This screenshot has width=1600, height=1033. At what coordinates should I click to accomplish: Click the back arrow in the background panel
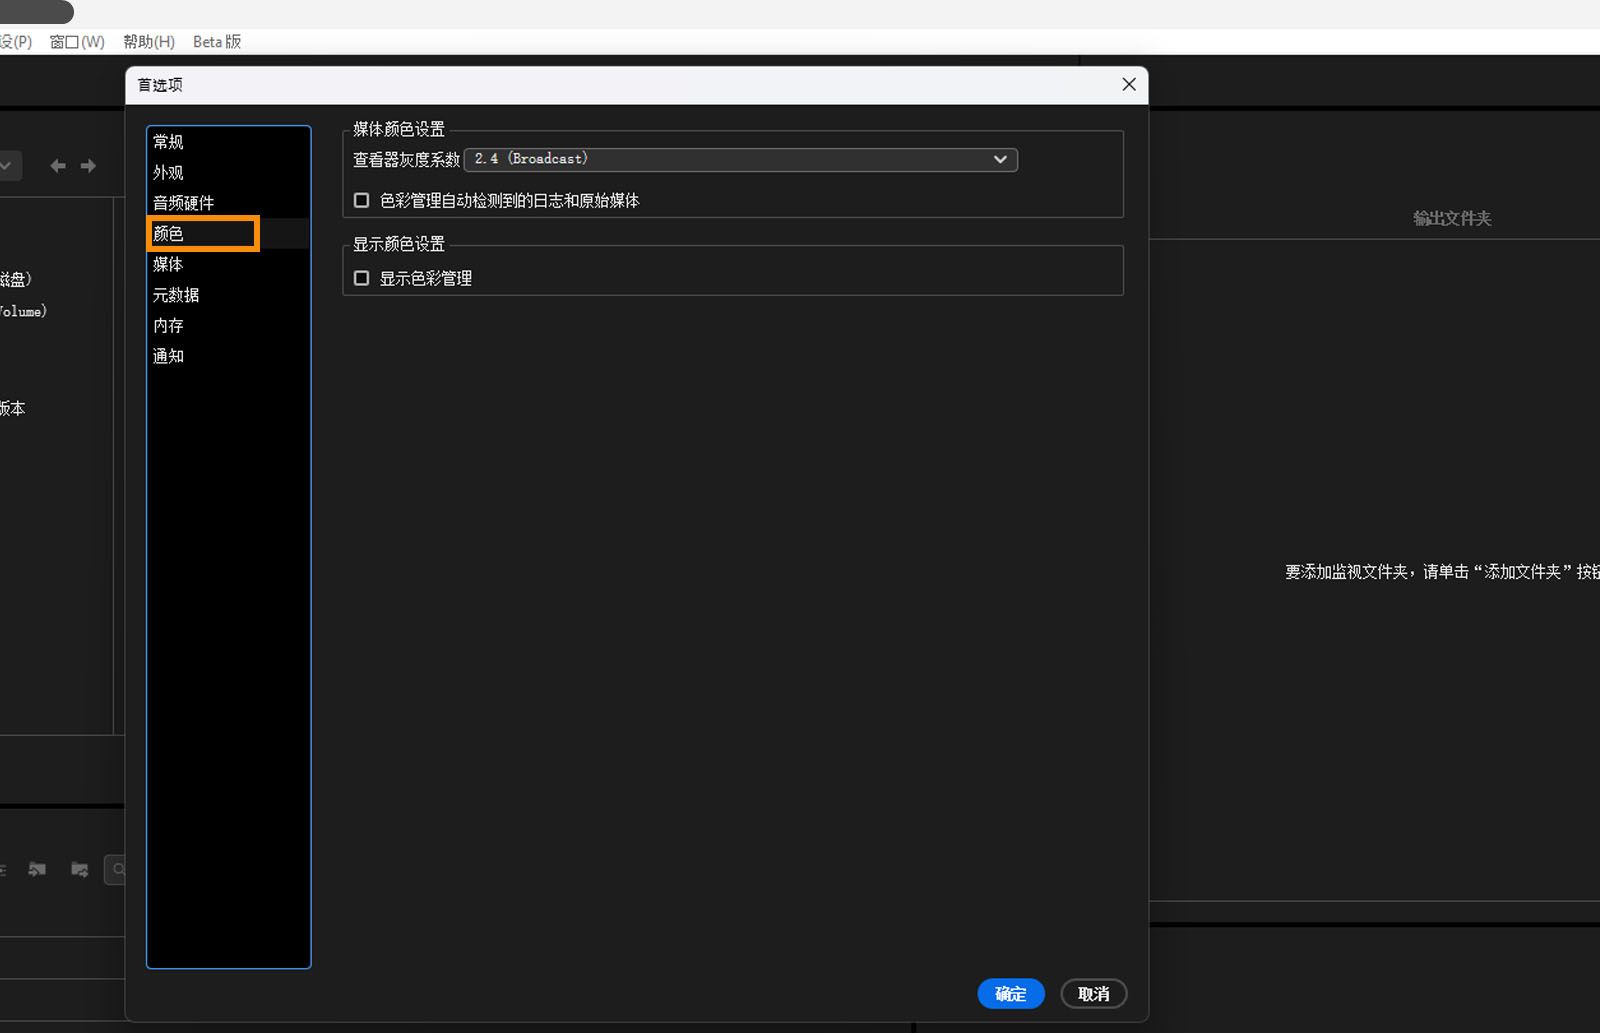[x=58, y=166]
